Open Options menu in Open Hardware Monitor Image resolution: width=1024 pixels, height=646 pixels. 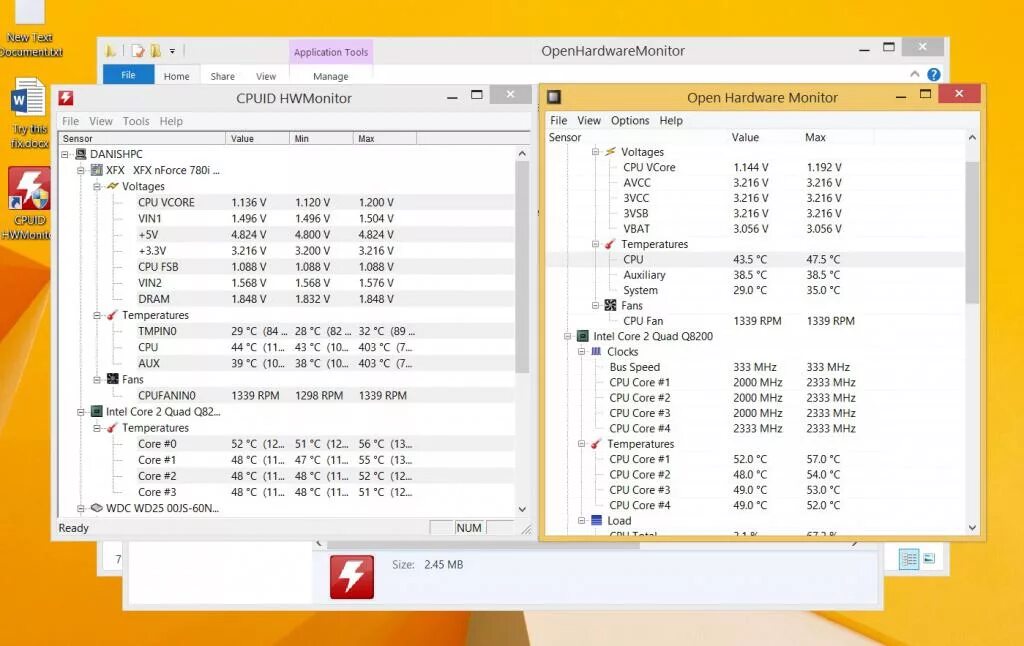tap(630, 121)
